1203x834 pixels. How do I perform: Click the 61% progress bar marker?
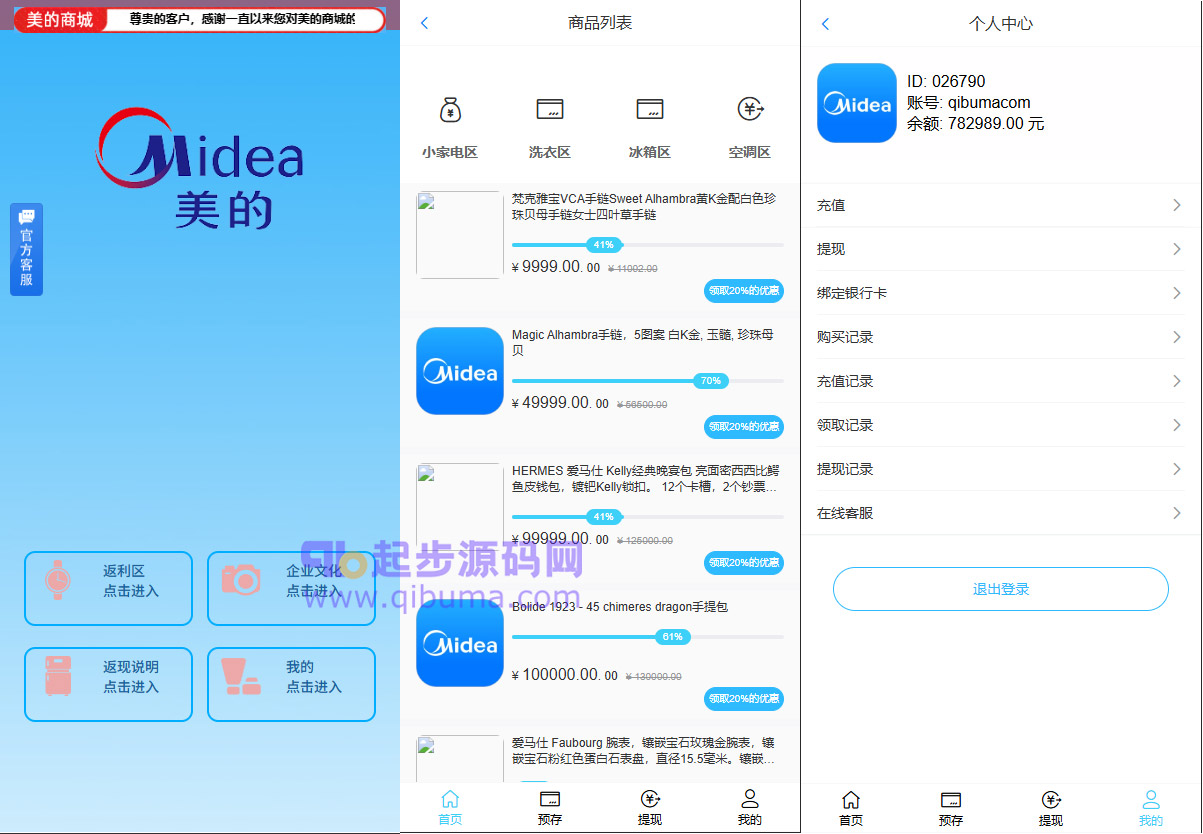click(x=673, y=637)
